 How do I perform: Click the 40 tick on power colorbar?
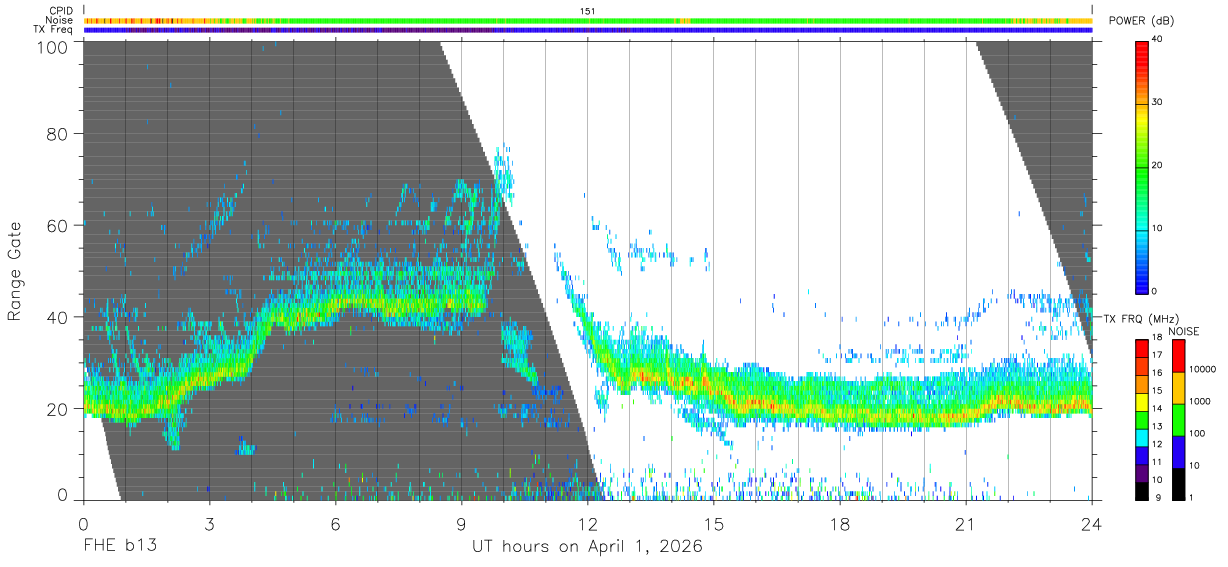point(1158,40)
